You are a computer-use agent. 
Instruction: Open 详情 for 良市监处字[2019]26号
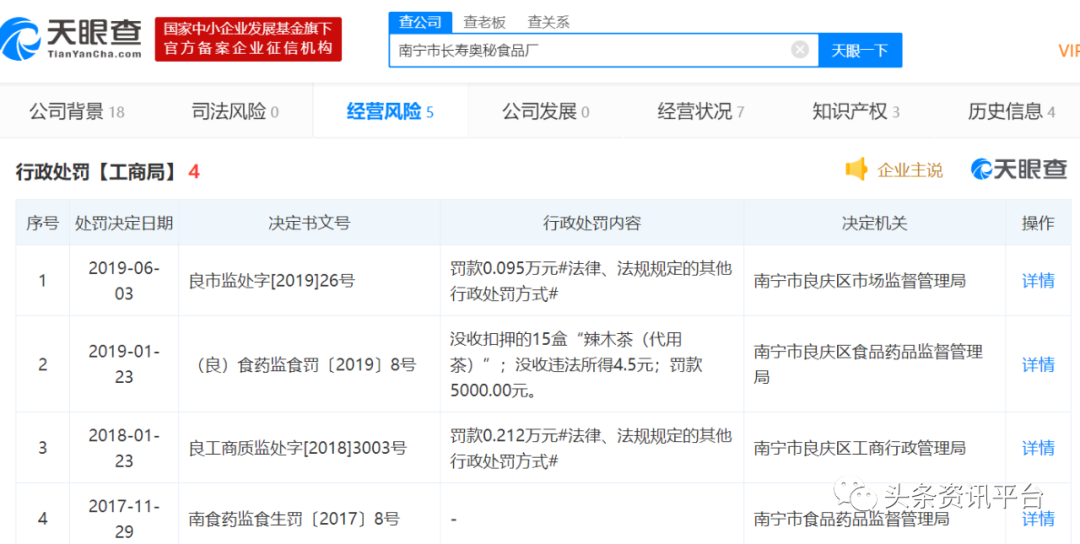coord(1038,281)
